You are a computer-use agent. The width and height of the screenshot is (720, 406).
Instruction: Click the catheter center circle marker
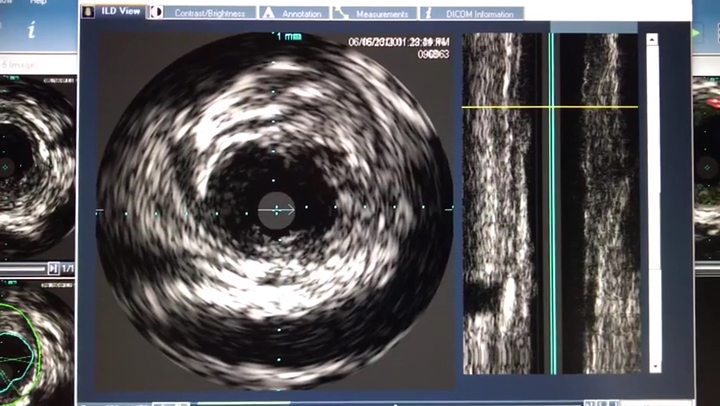pos(277,210)
